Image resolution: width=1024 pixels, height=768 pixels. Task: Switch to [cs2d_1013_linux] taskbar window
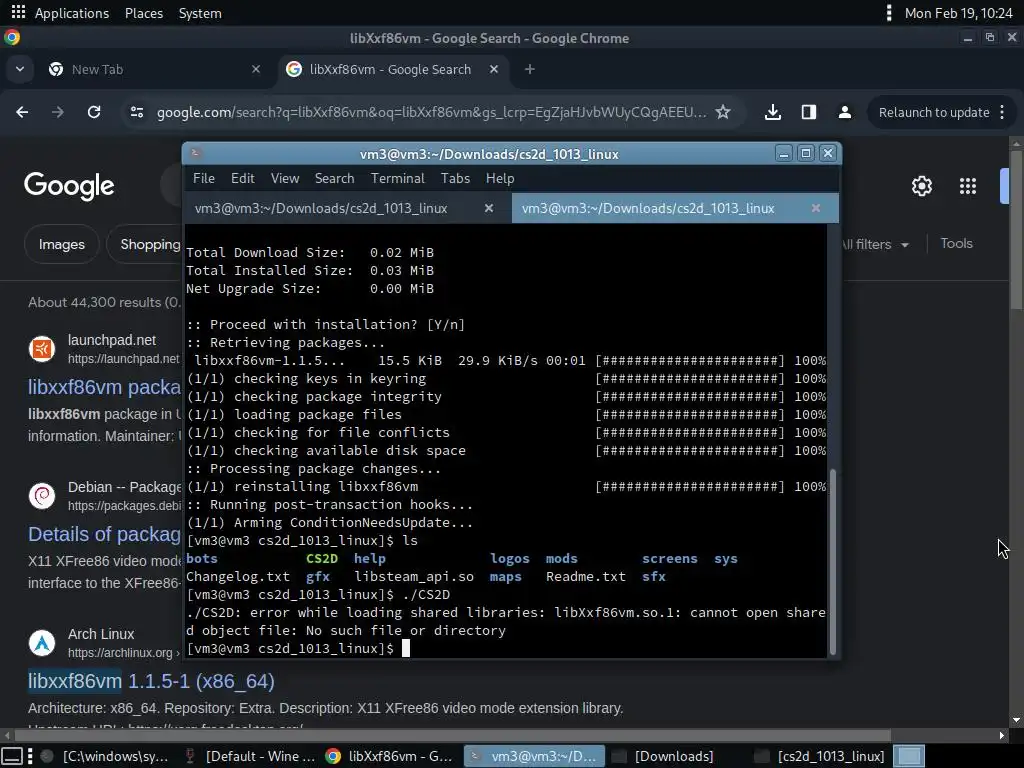821,756
